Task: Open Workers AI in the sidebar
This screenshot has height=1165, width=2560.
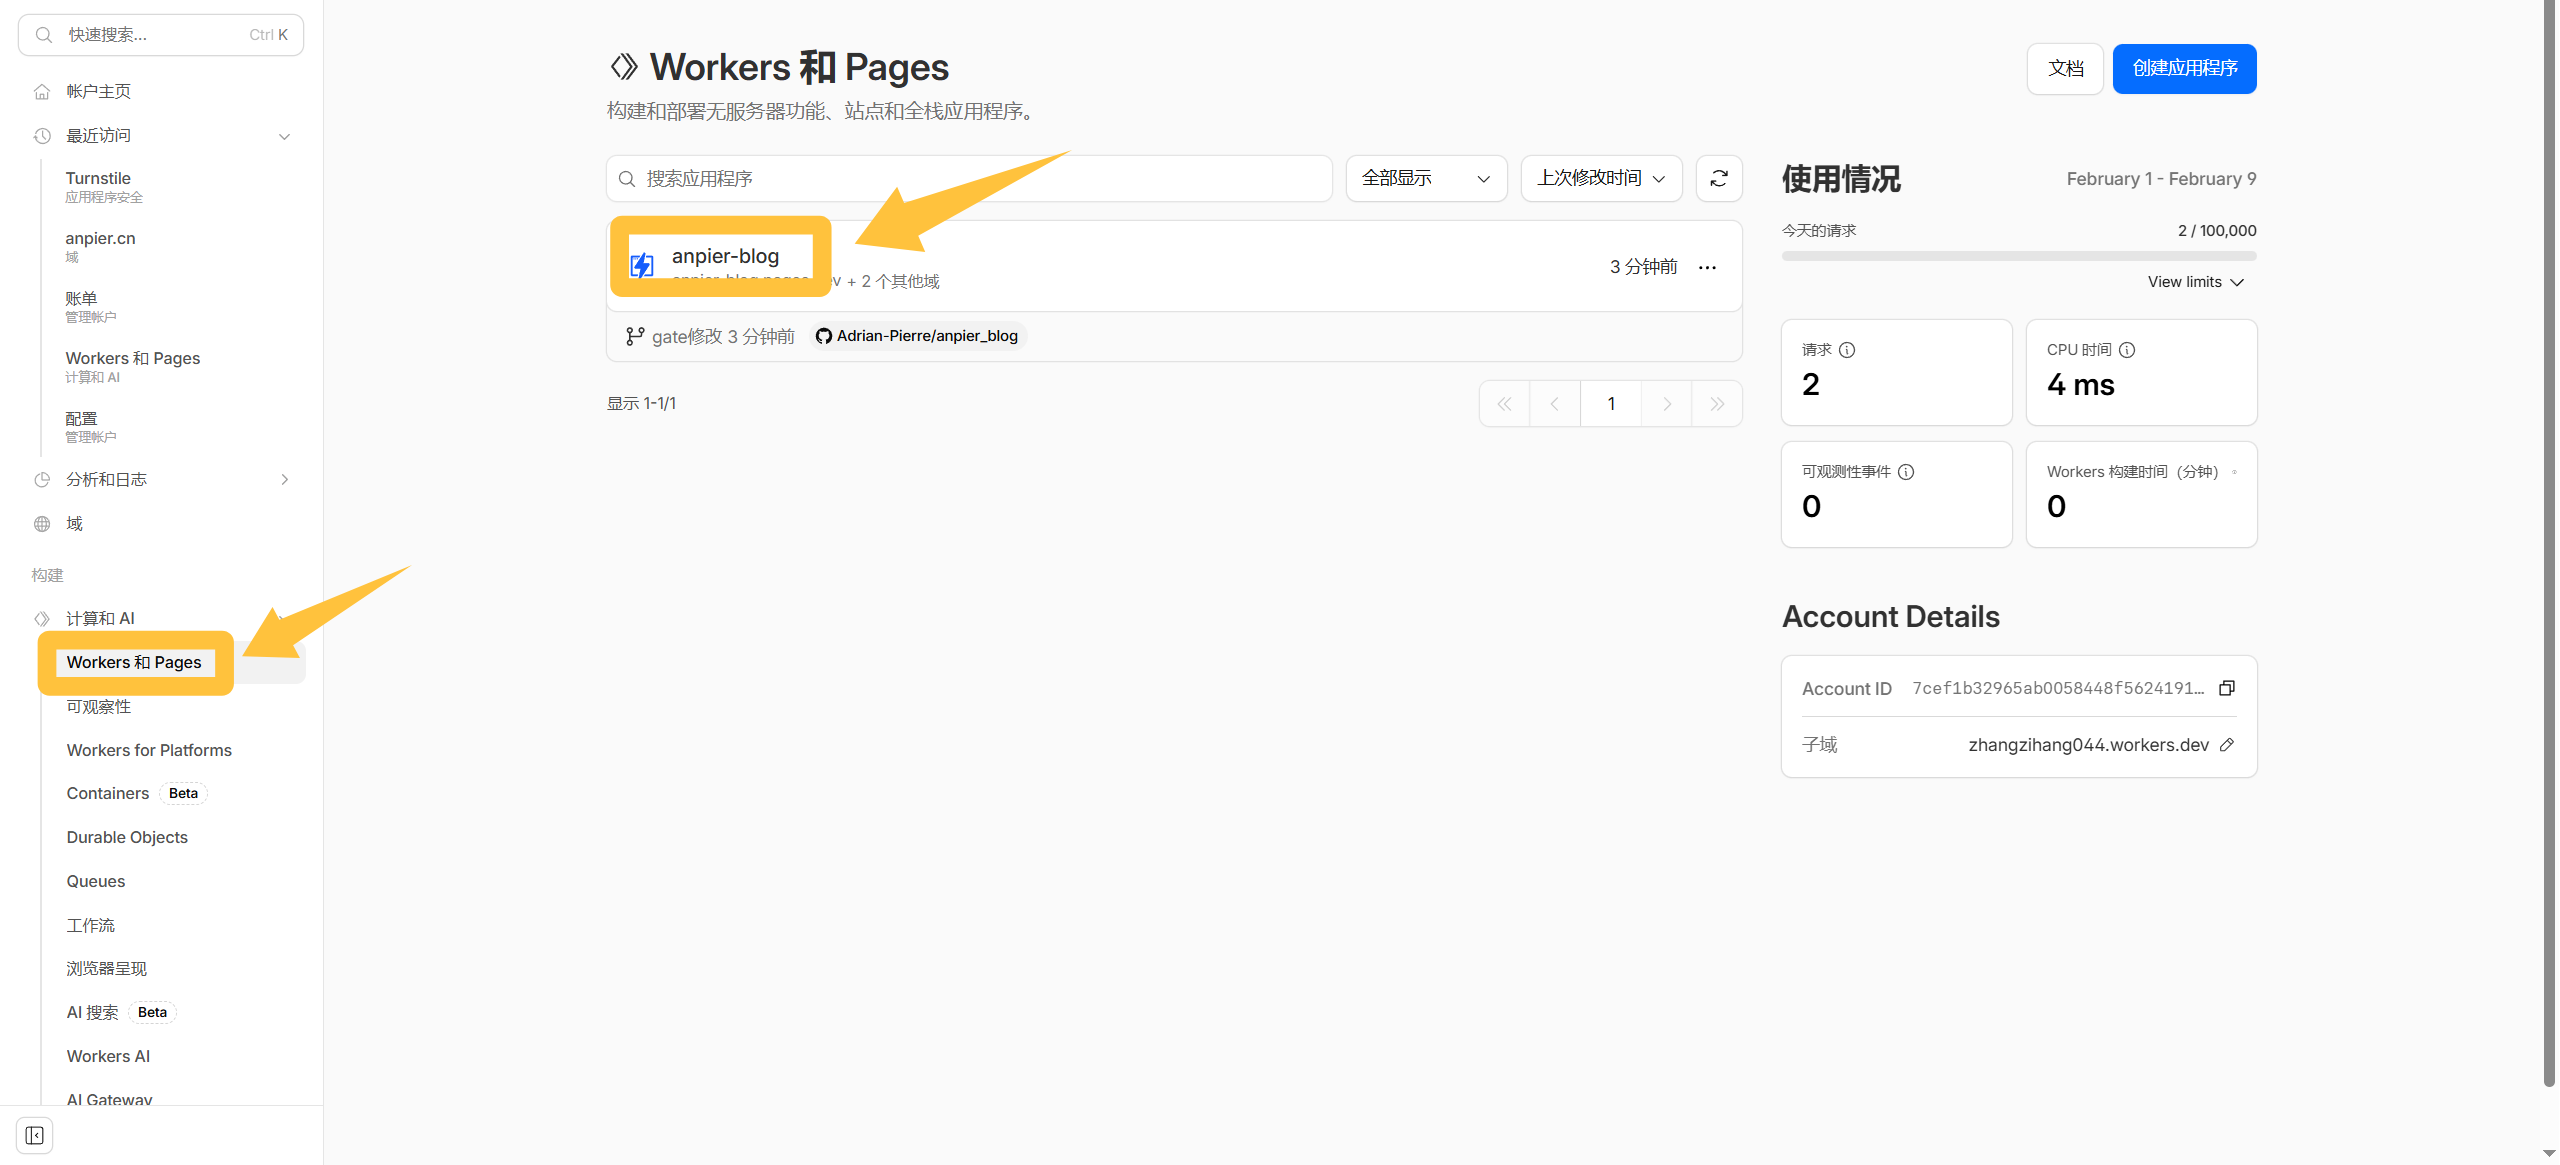Action: (x=108, y=1057)
